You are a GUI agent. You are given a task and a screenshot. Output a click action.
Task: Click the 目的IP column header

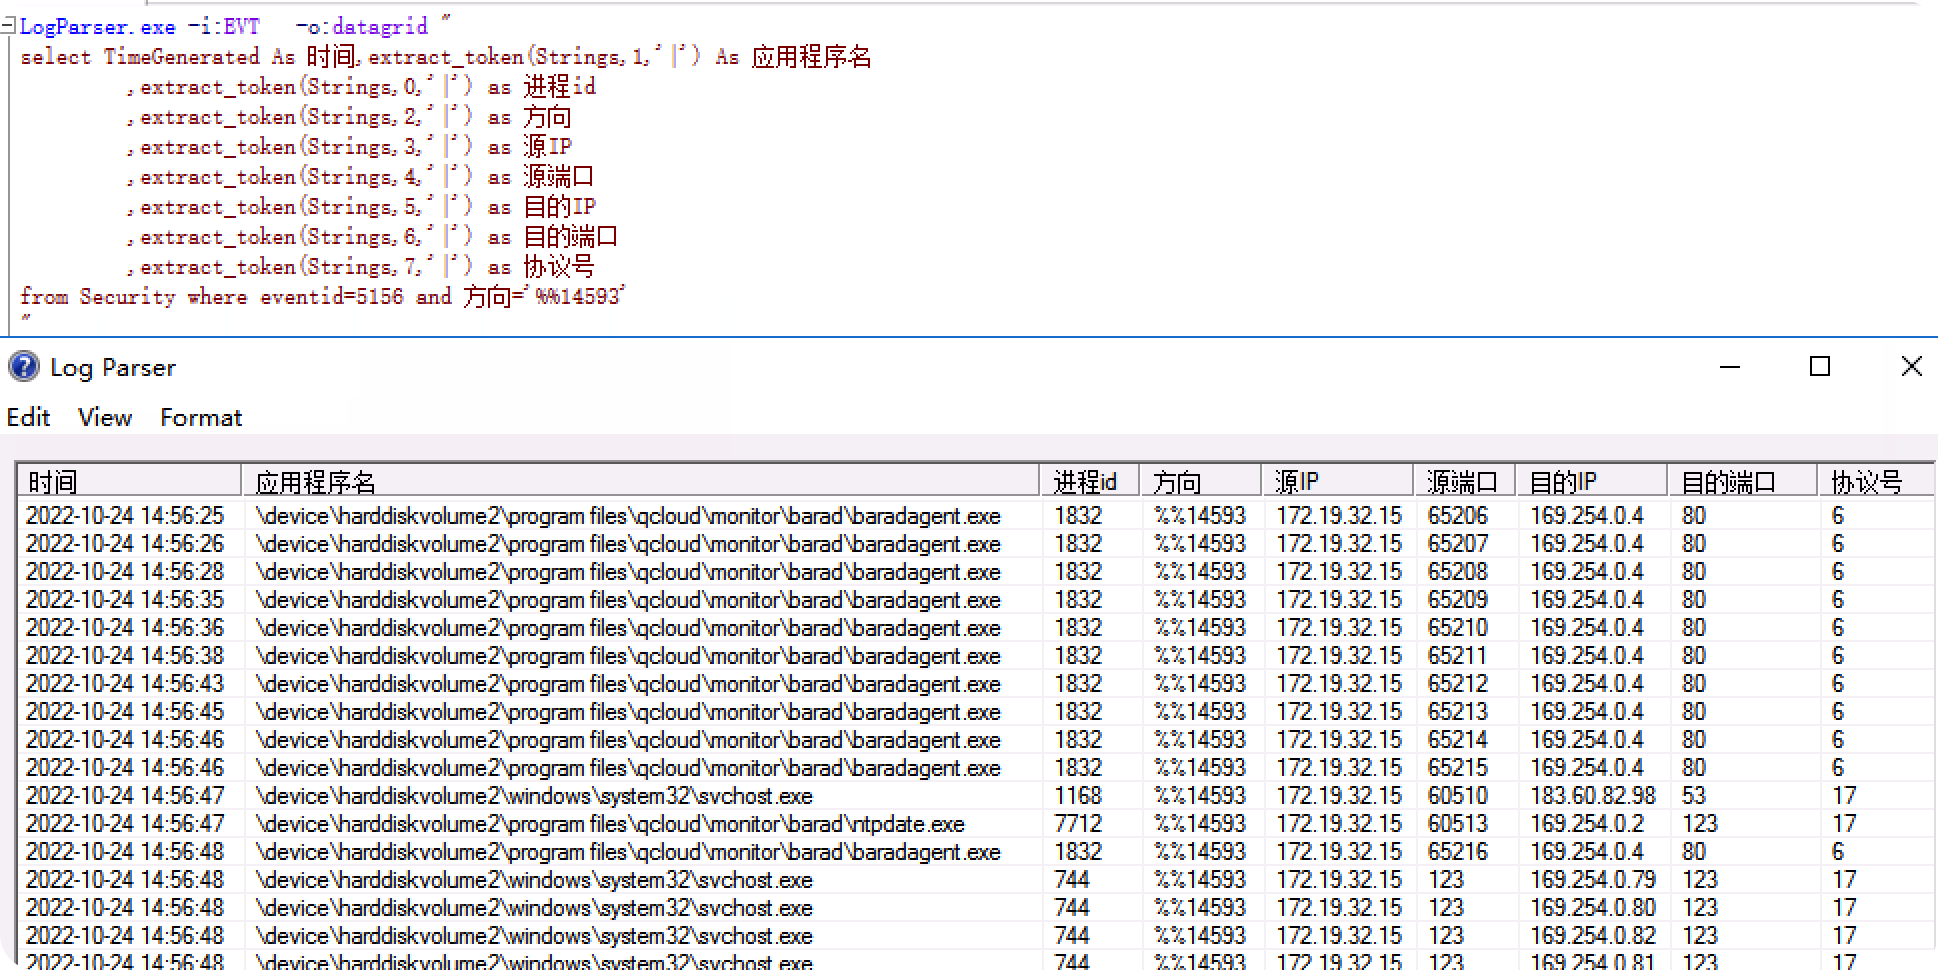tap(1588, 481)
